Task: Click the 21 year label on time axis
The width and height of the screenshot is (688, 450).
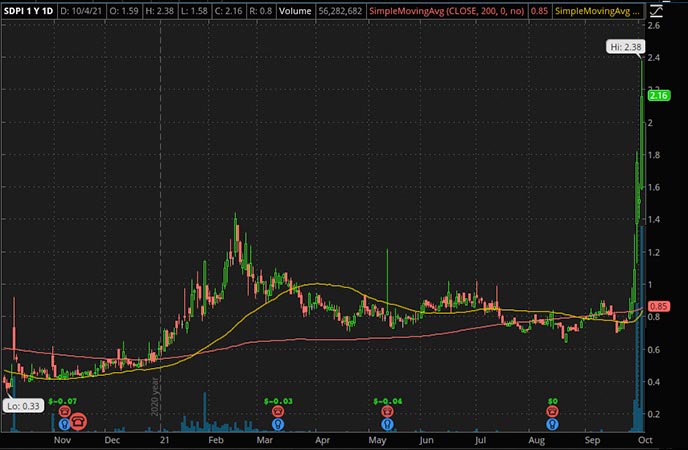Action: coord(164,440)
